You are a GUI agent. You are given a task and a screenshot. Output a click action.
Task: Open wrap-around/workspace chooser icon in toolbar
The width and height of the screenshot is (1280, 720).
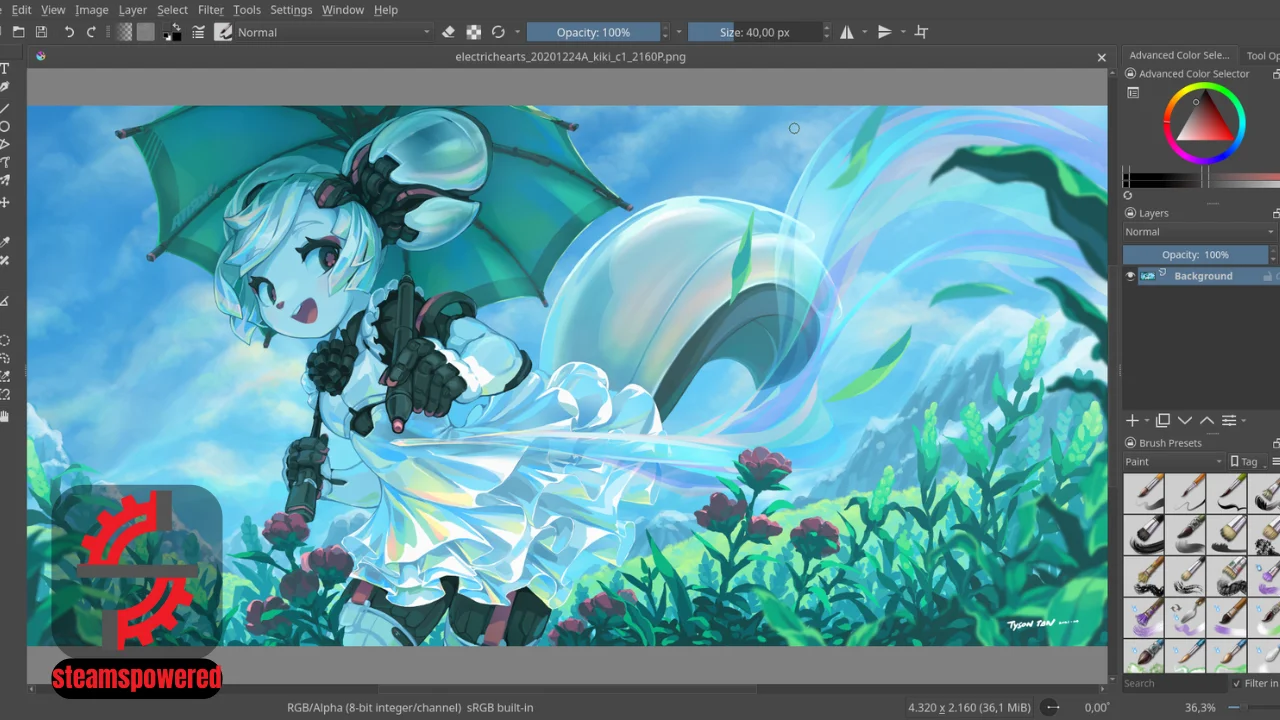(921, 32)
